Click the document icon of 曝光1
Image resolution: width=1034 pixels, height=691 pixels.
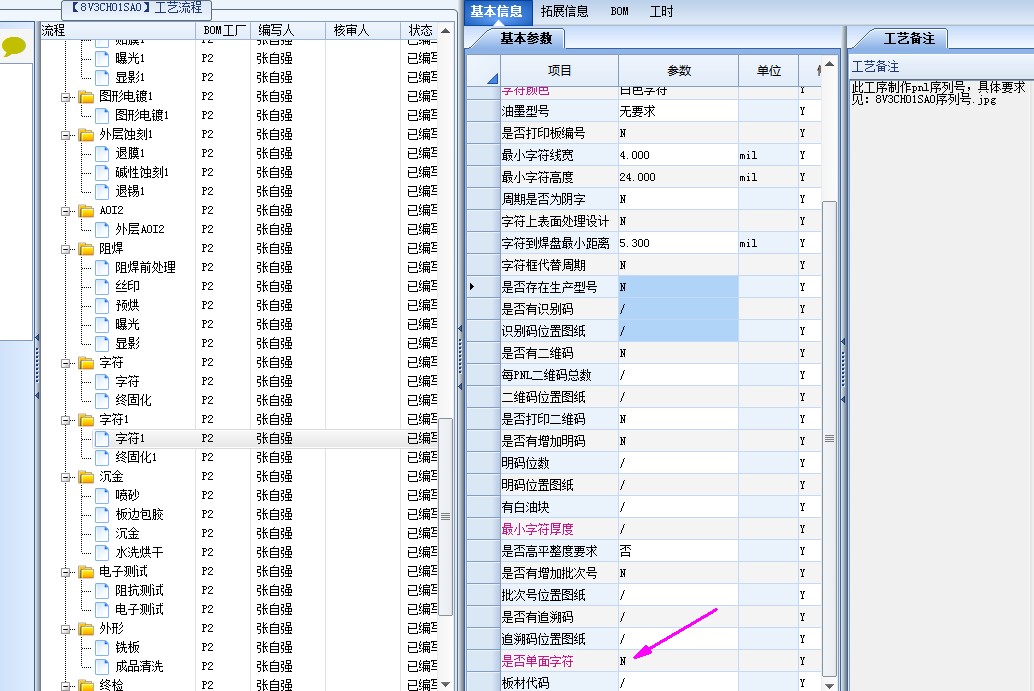(x=102, y=59)
